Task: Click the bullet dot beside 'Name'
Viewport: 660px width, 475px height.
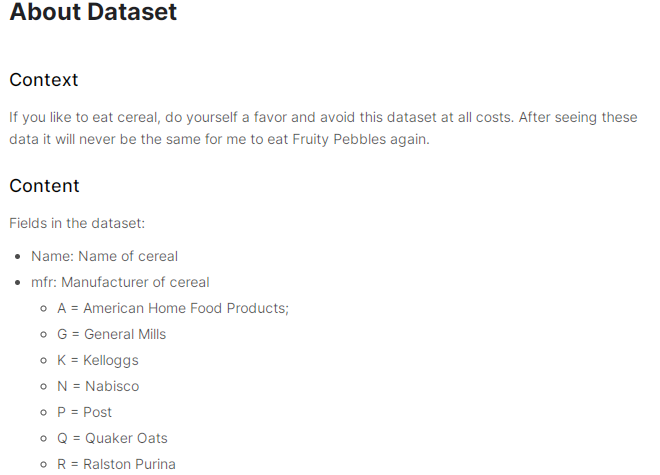Action: click(x=17, y=256)
